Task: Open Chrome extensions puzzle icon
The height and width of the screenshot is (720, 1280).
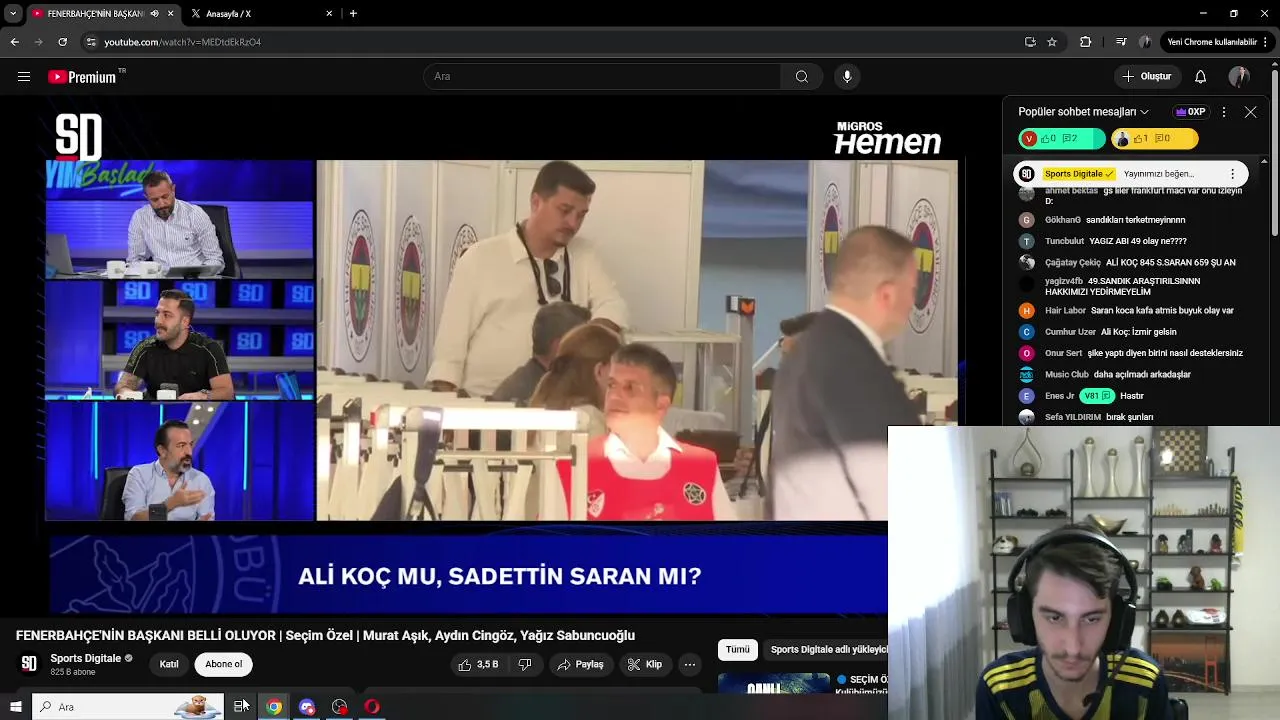Action: [x=1085, y=42]
